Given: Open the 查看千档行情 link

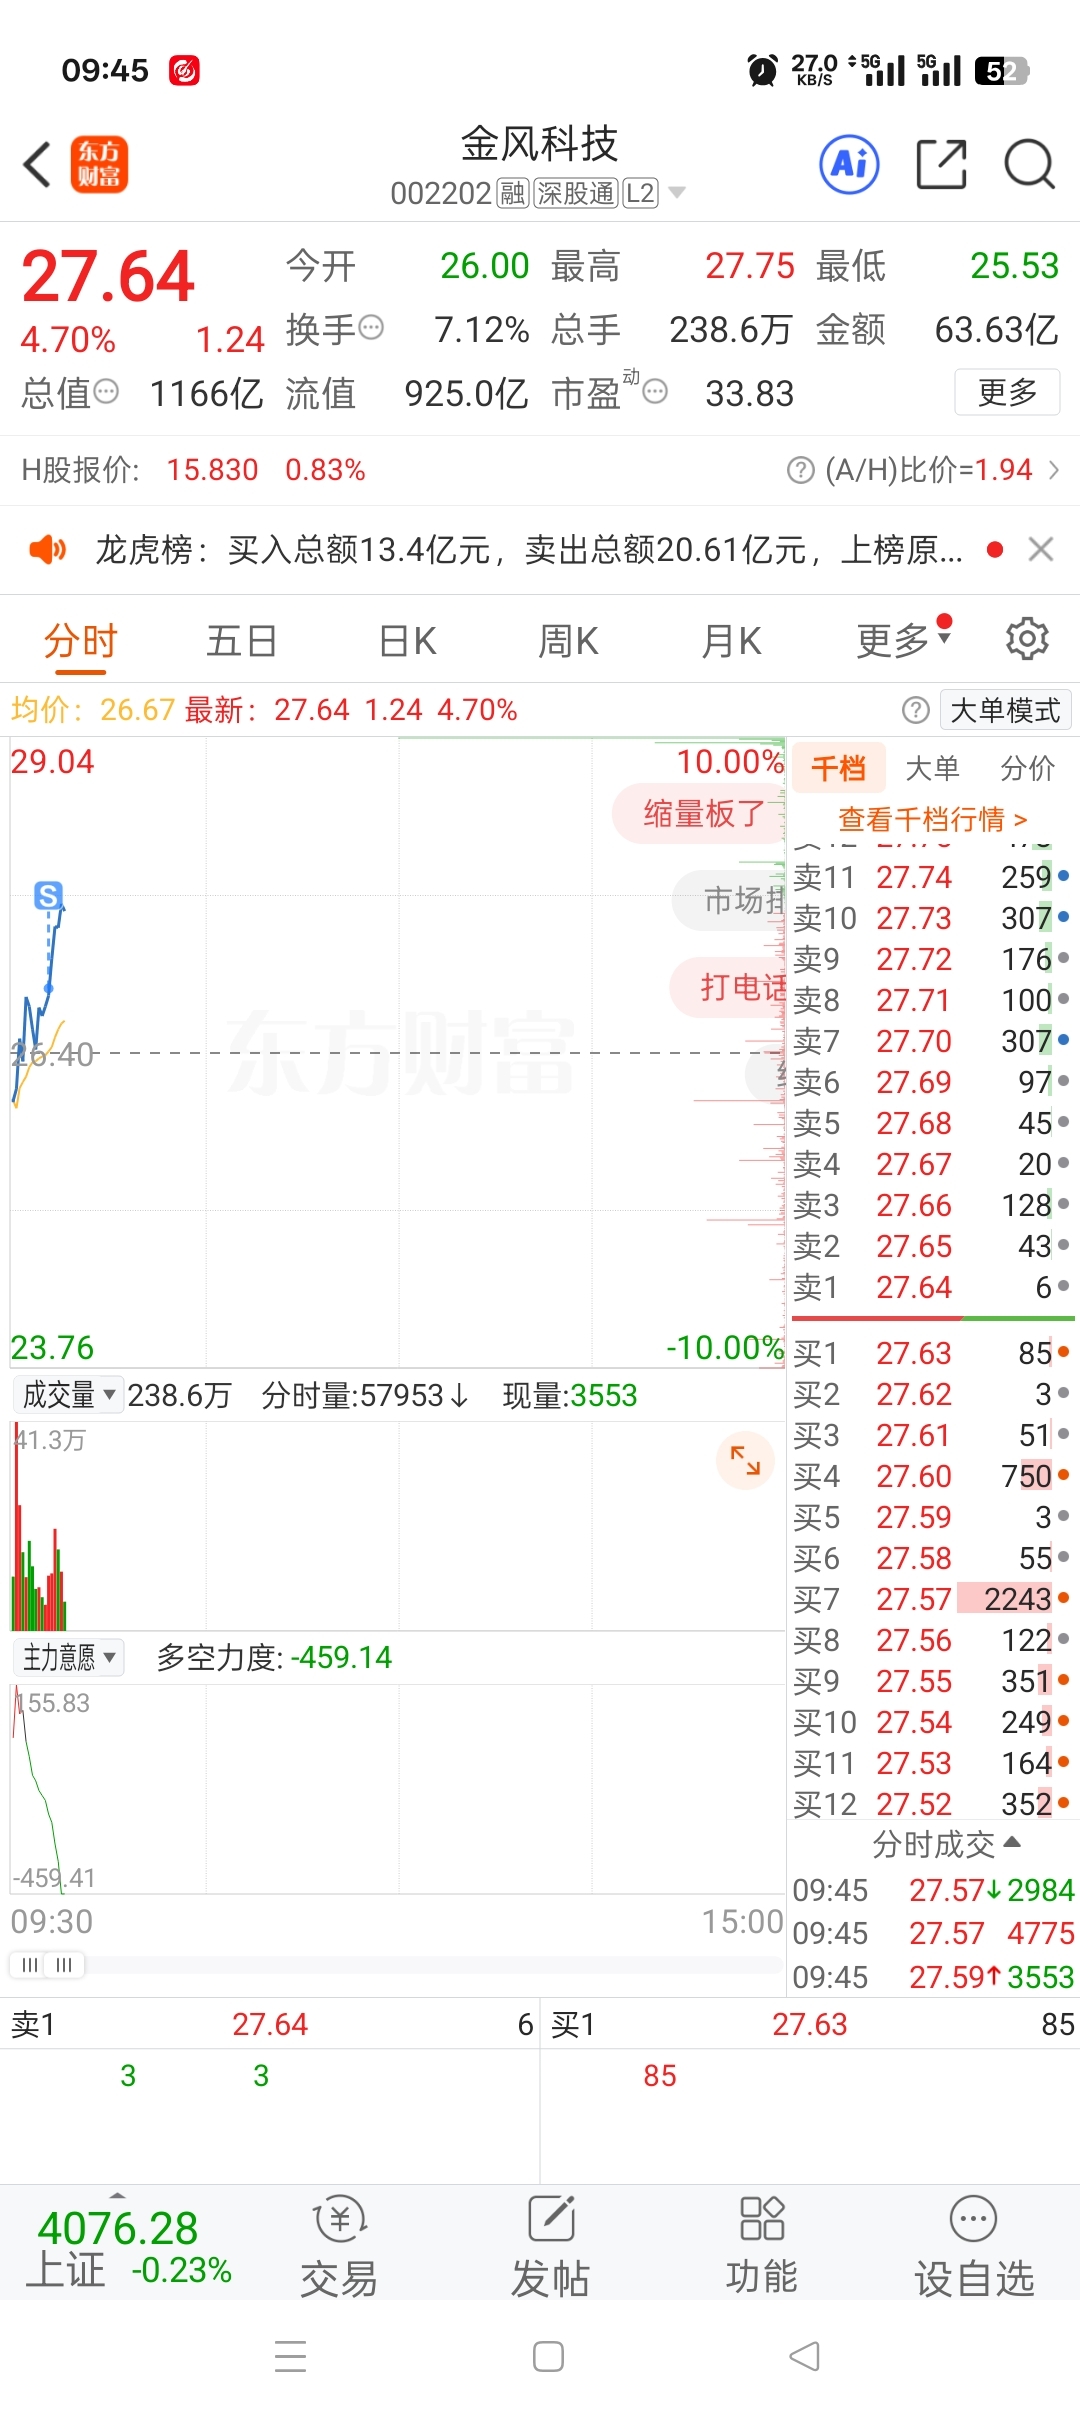Looking at the screenshot, I should tap(933, 819).
